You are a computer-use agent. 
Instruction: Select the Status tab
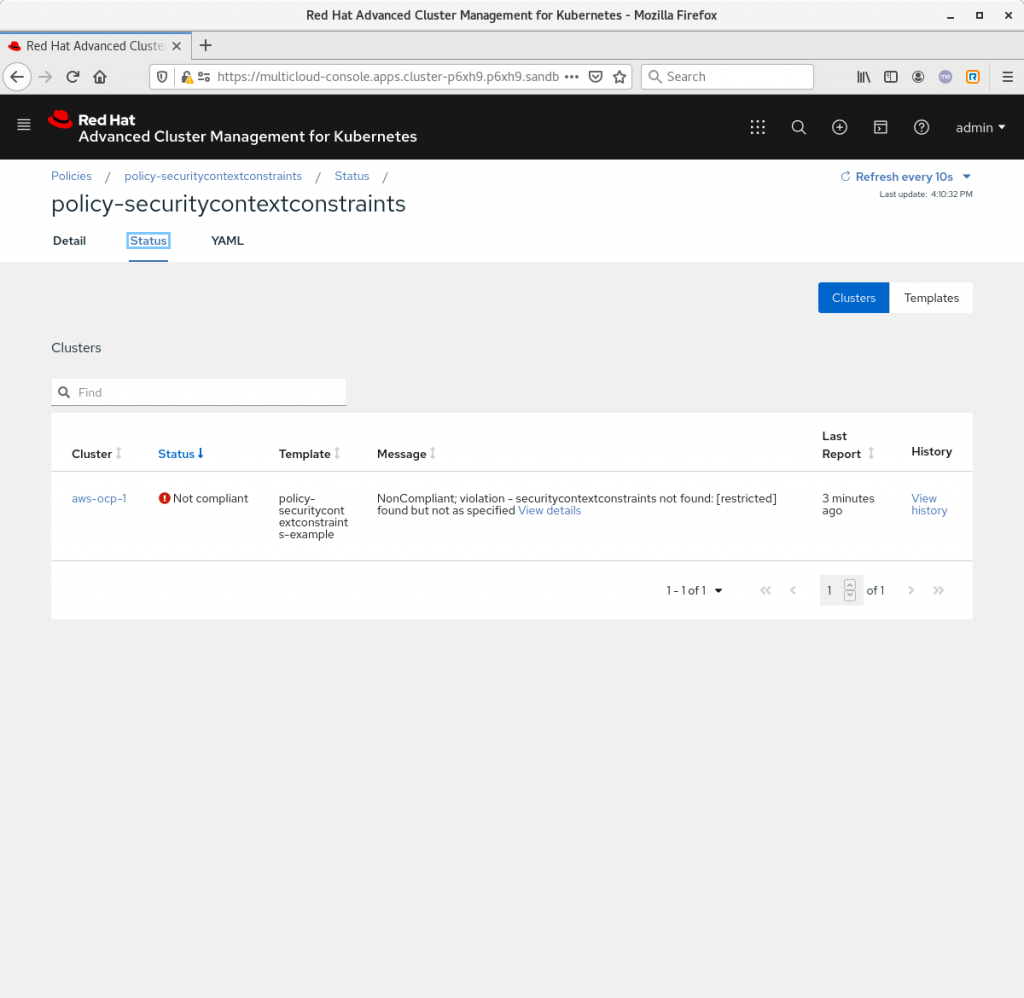point(148,241)
